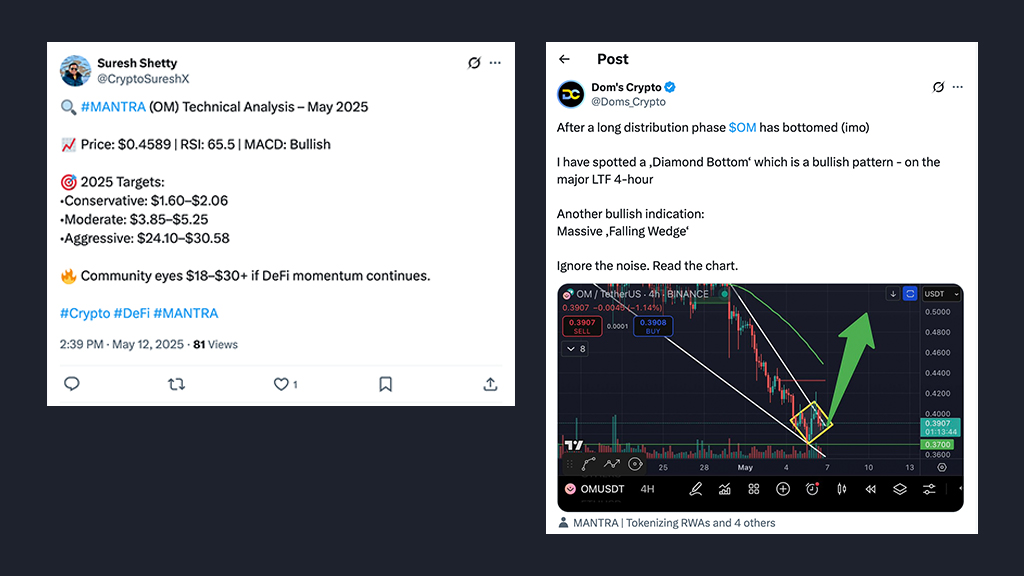The width and height of the screenshot is (1024, 576).
Task: Share Suresh Shetty's tweet via upload icon
Action: pyautogui.click(x=490, y=384)
